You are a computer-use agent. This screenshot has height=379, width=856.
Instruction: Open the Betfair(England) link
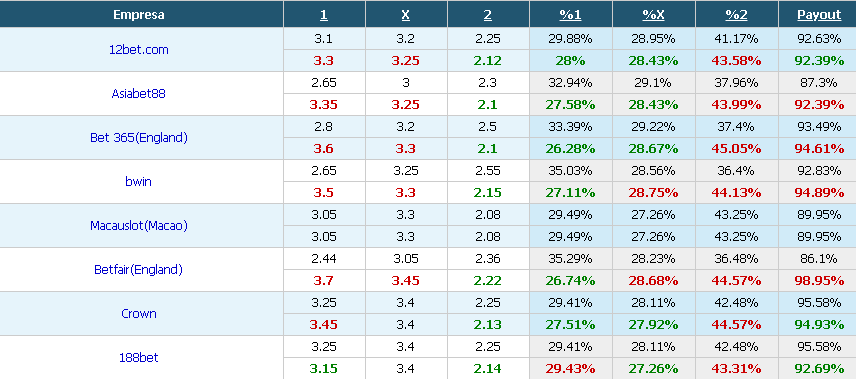[139, 269]
